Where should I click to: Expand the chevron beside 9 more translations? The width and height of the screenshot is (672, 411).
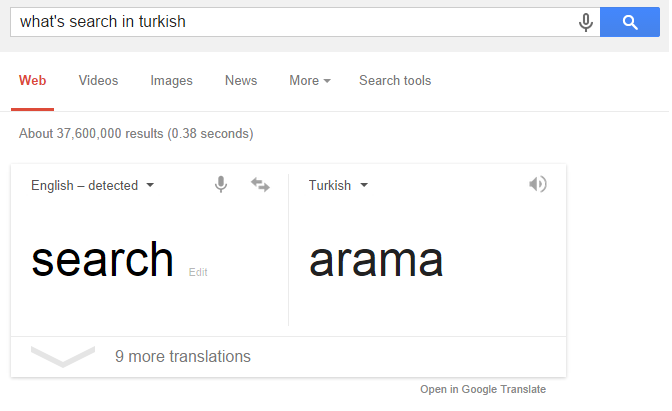click(x=63, y=356)
